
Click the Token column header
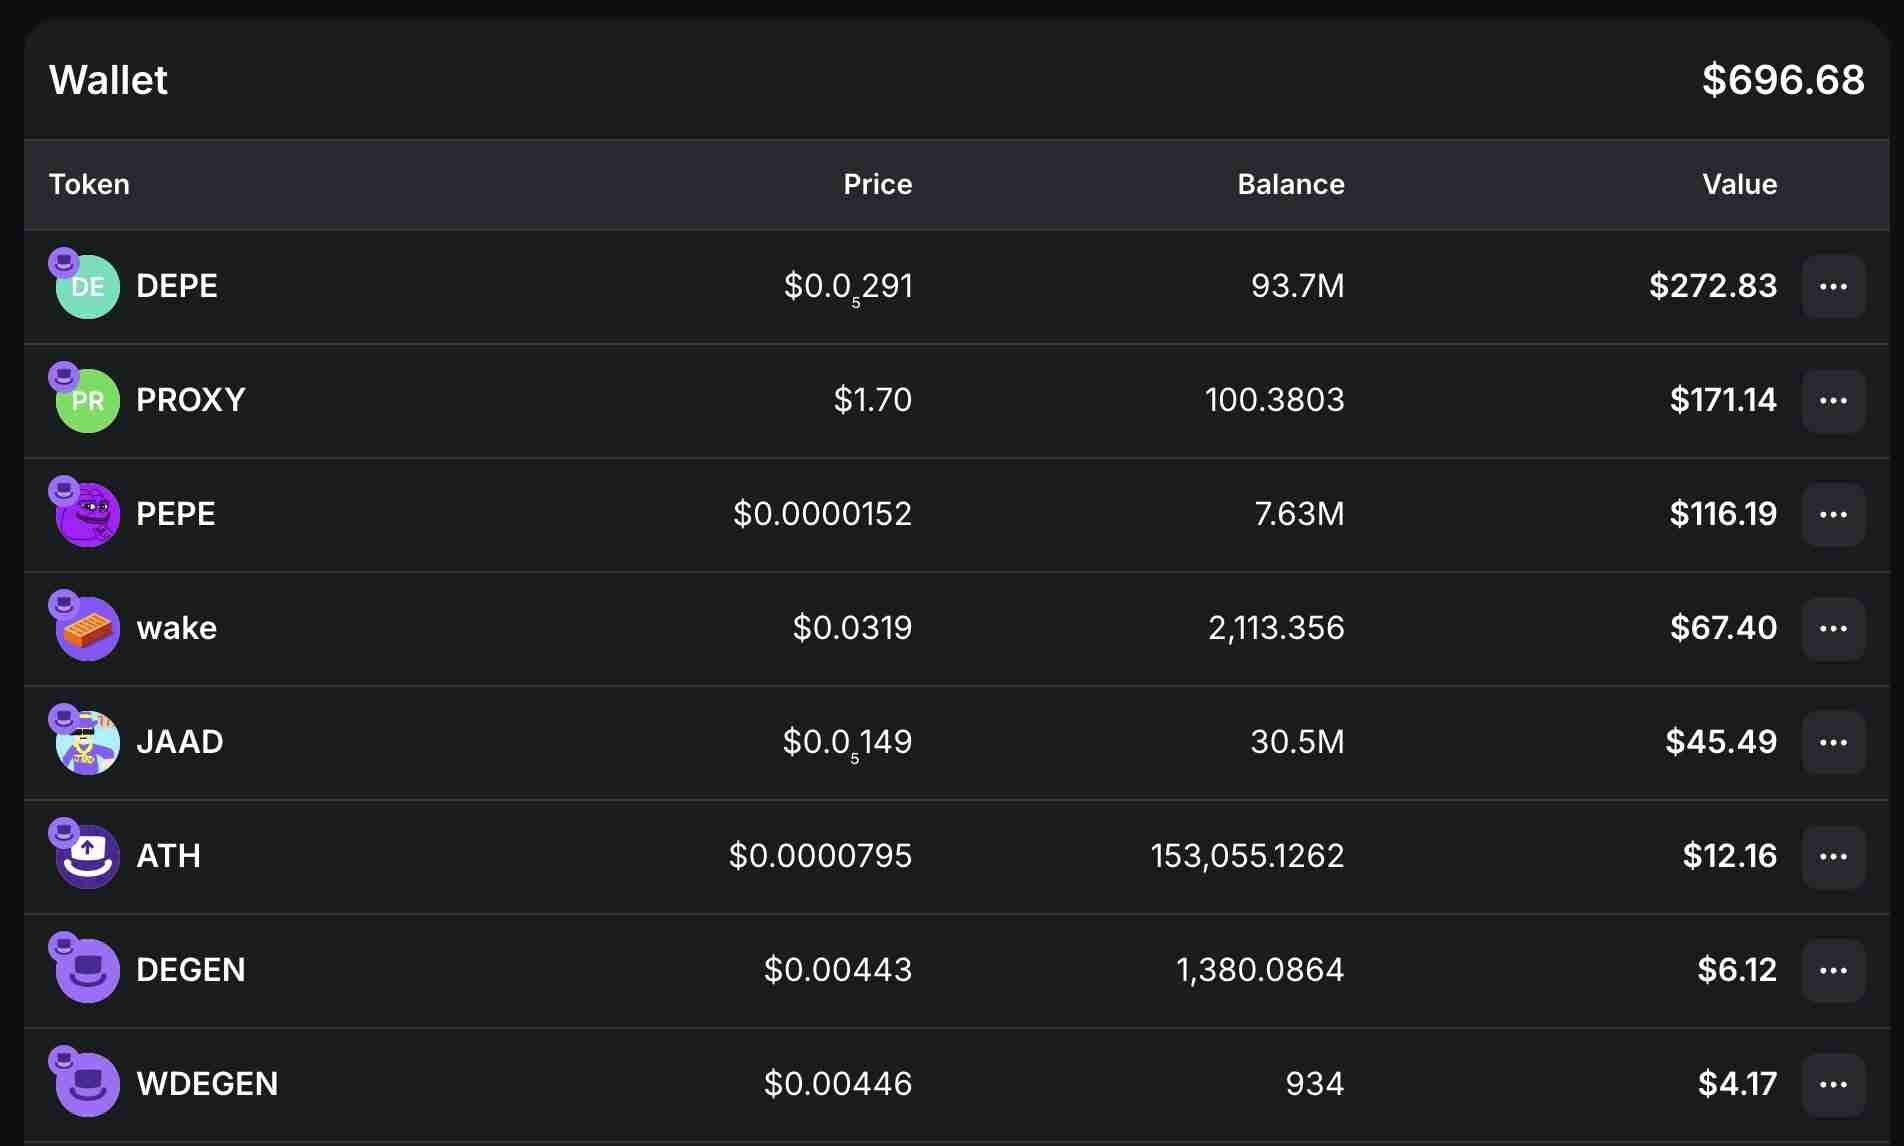89,185
